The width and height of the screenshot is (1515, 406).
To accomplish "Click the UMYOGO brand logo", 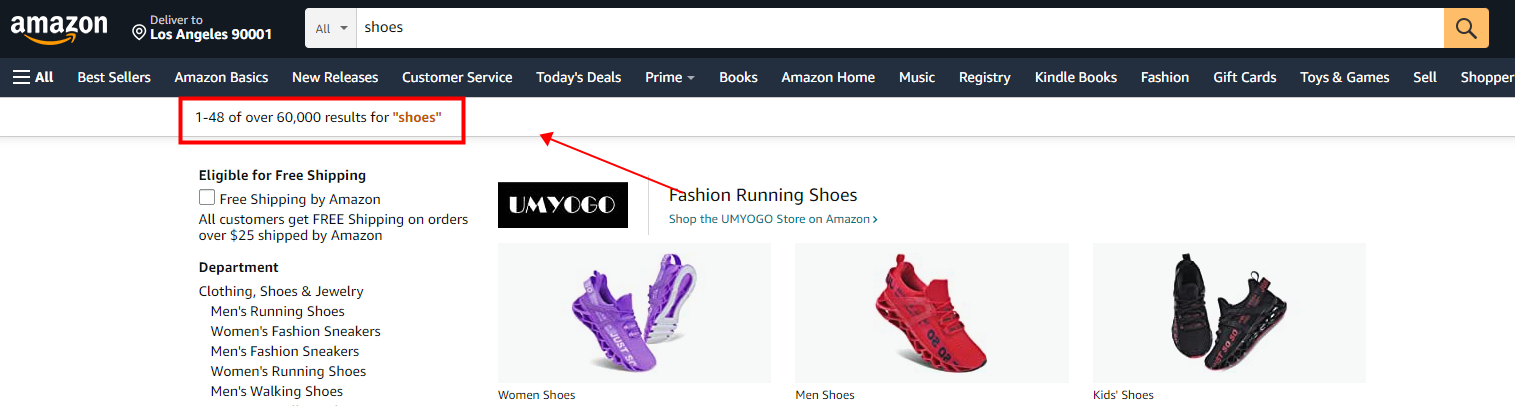I will pyautogui.click(x=562, y=205).
